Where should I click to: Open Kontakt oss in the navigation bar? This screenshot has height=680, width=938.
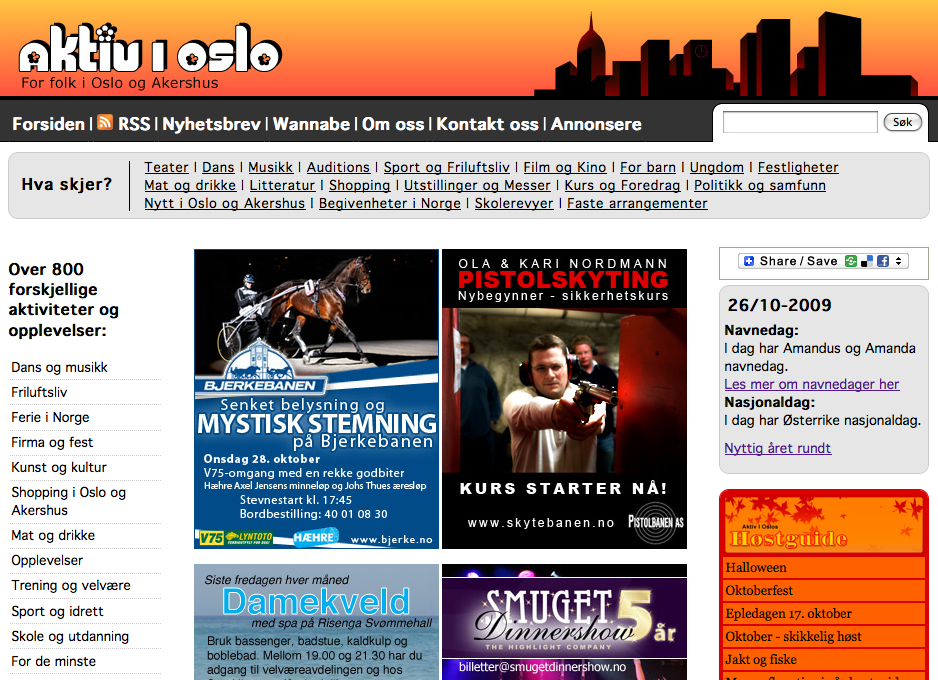pyautogui.click(x=487, y=124)
